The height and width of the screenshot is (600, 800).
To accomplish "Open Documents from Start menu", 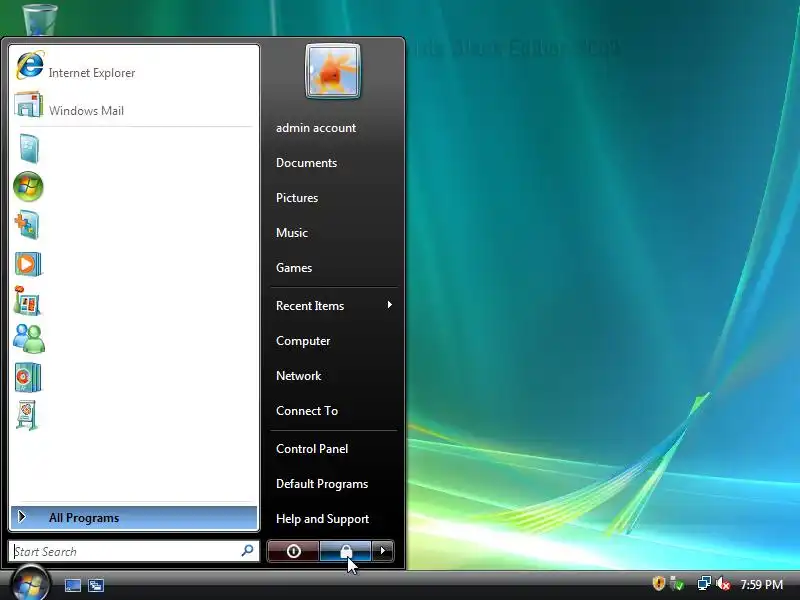I will tap(306, 163).
